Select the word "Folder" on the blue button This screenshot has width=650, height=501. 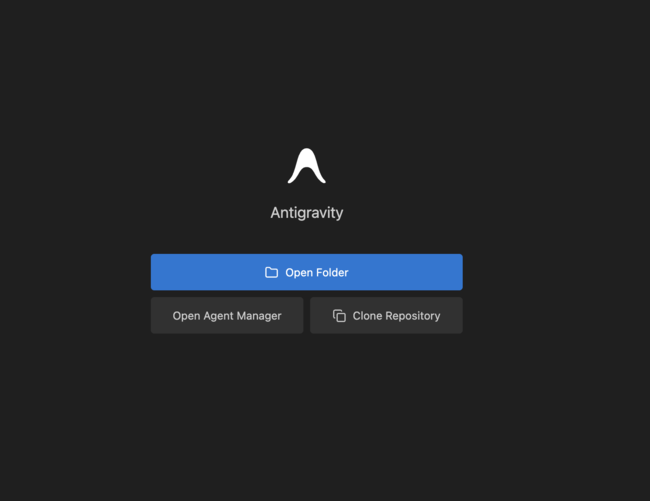pos(331,272)
